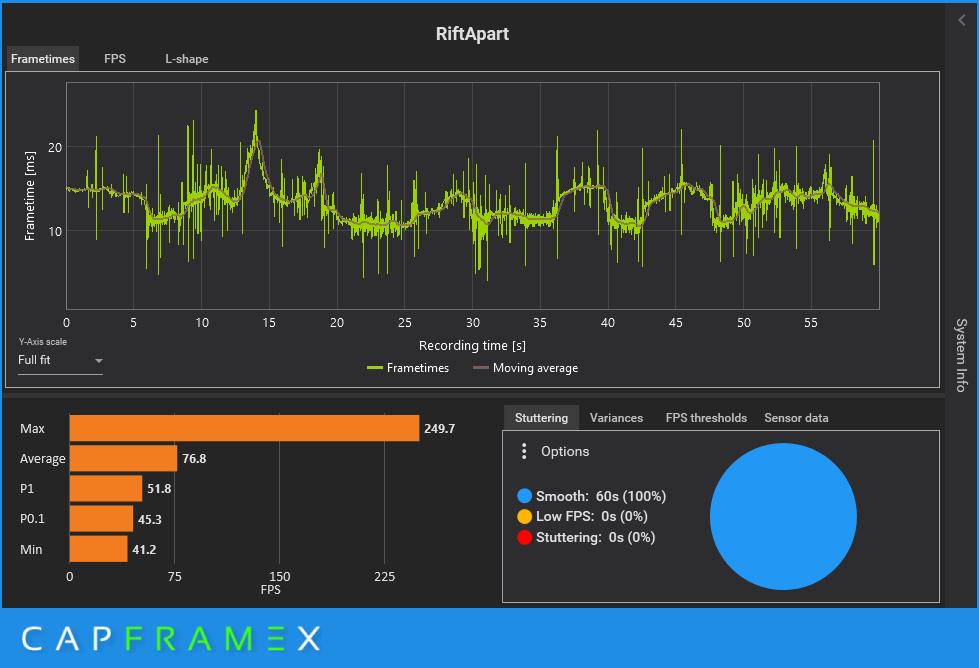
Task: Open the three-dot Options menu icon
Action: click(524, 451)
